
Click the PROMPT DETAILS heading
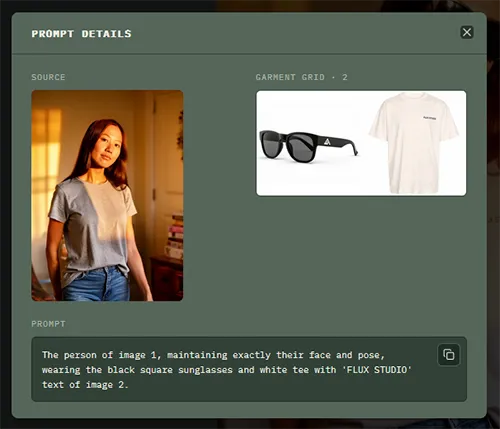tap(82, 34)
